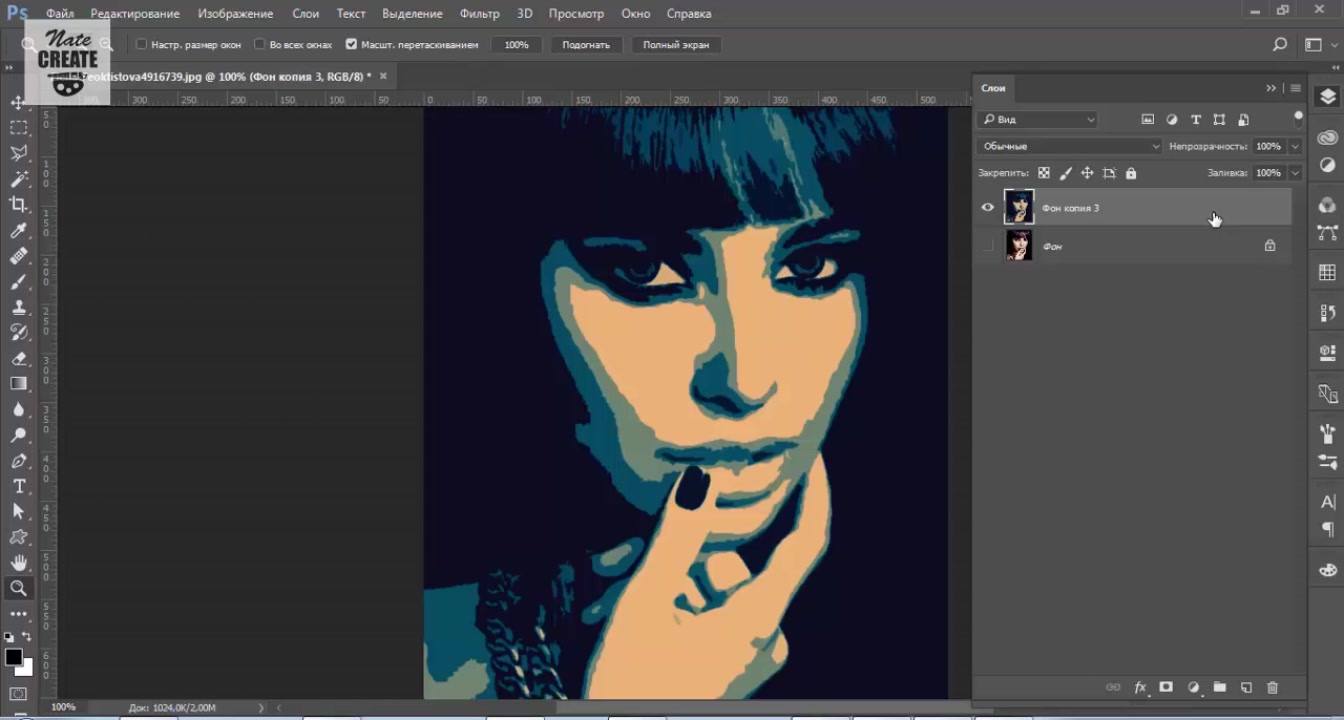Select the Rectangular Marquee tool

tap(19, 128)
